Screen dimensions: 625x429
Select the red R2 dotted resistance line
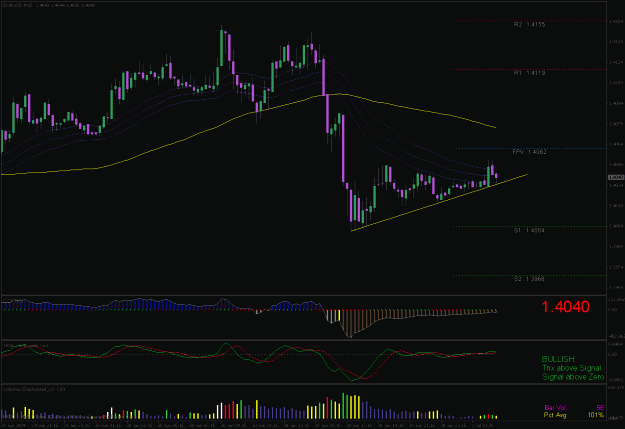click(x=529, y=20)
